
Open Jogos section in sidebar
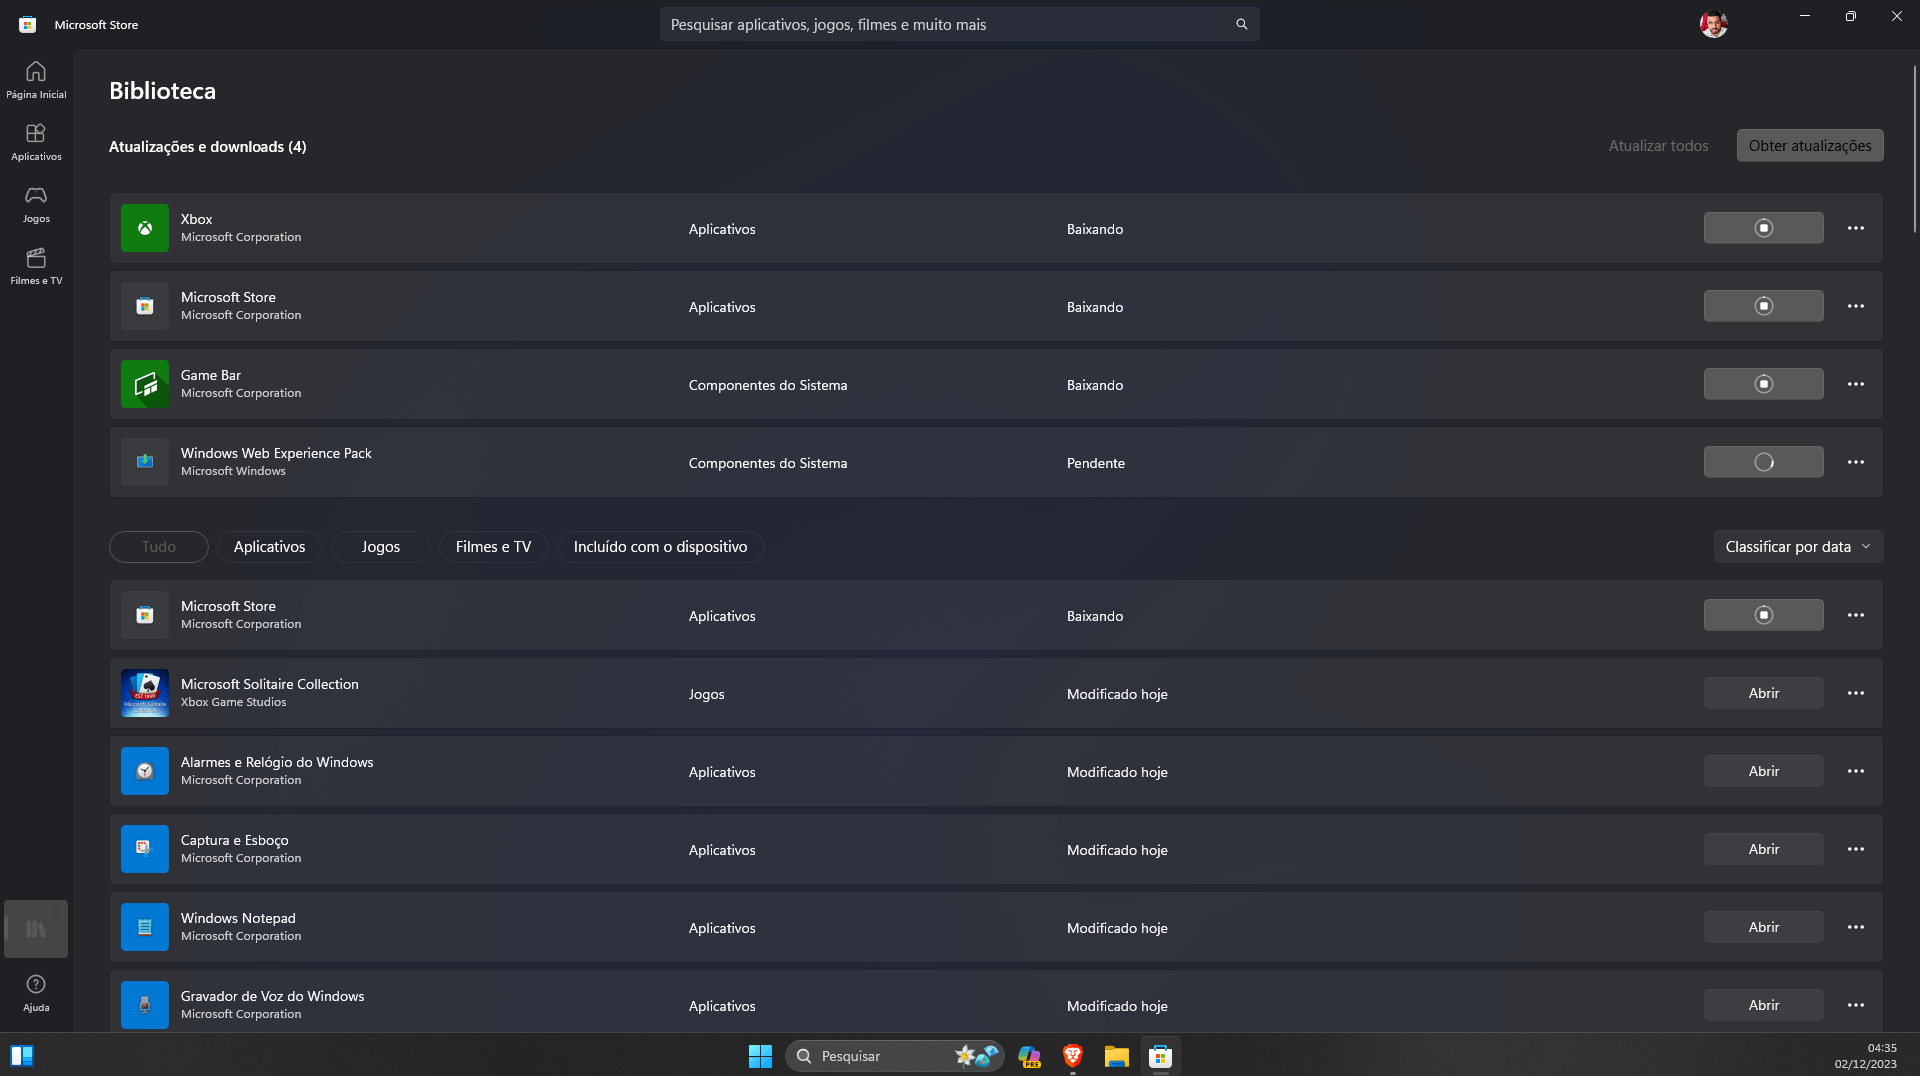pyautogui.click(x=36, y=204)
